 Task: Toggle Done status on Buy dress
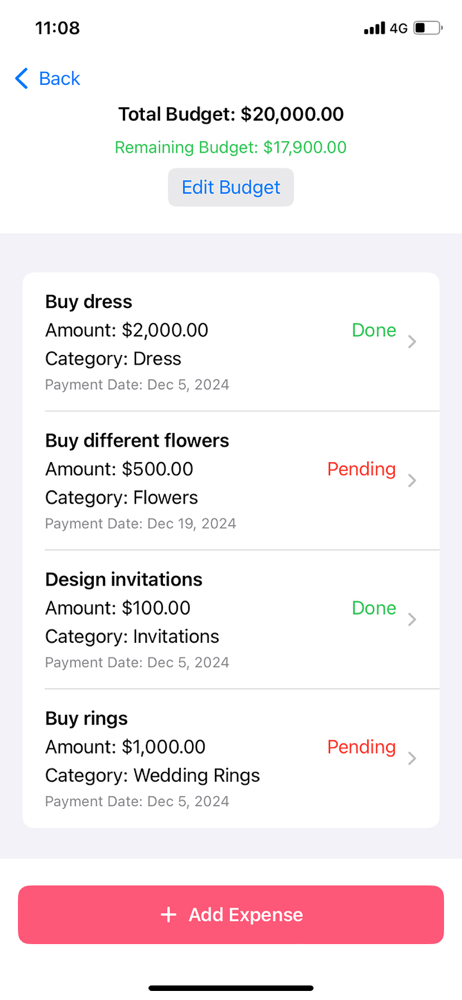374,330
